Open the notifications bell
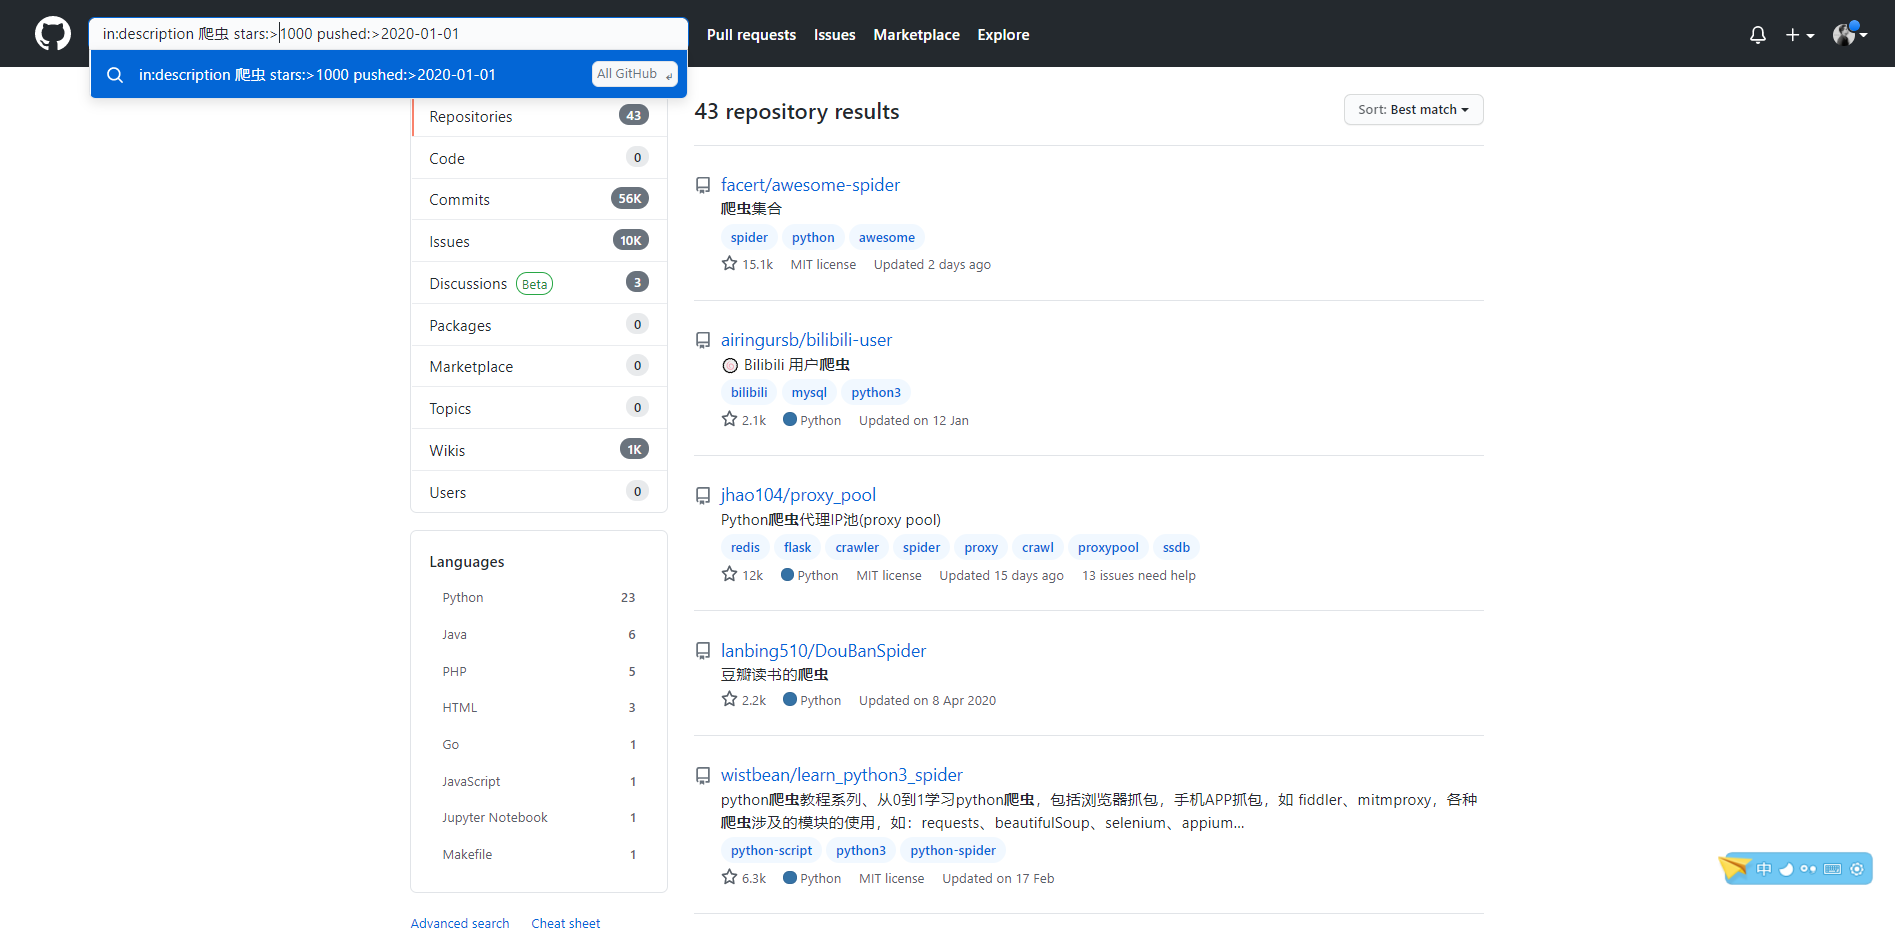The image size is (1895, 929). pos(1757,35)
